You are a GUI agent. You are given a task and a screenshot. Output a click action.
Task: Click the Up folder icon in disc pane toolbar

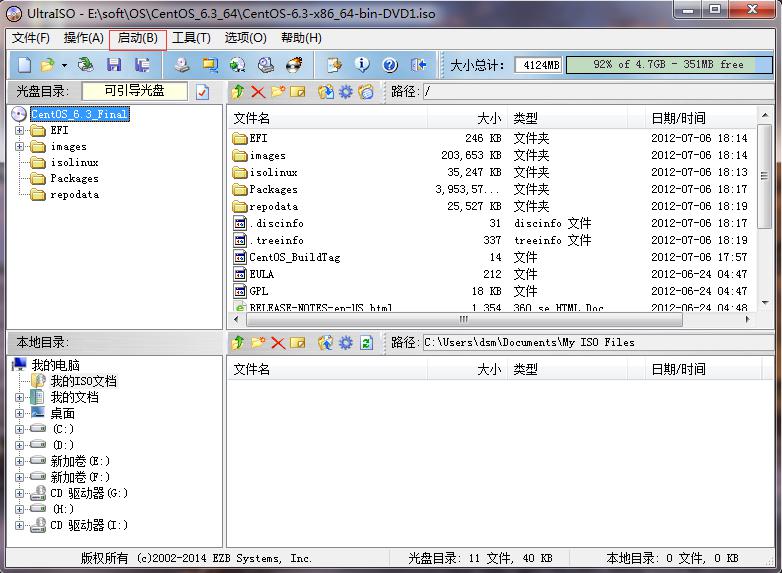[238, 92]
